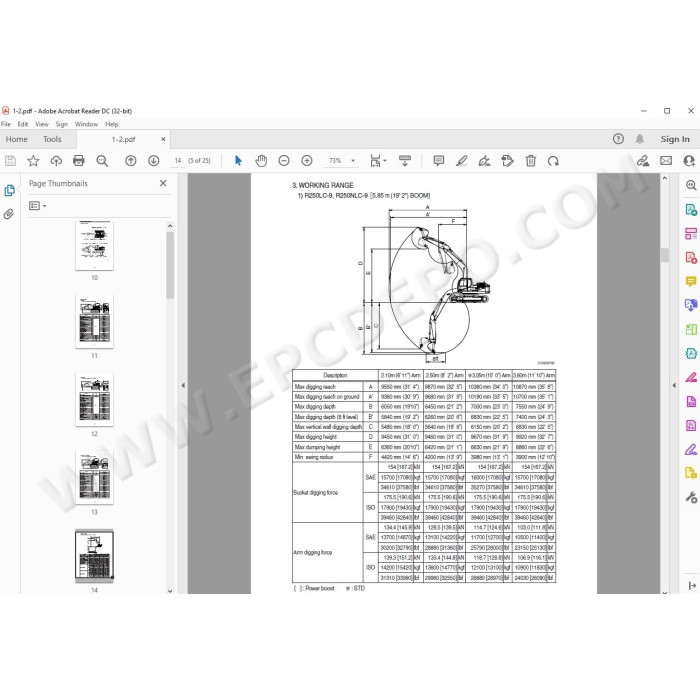Click the thumbnails scroll down arrow
This screenshot has width=700, height=700.
(170, 591)
